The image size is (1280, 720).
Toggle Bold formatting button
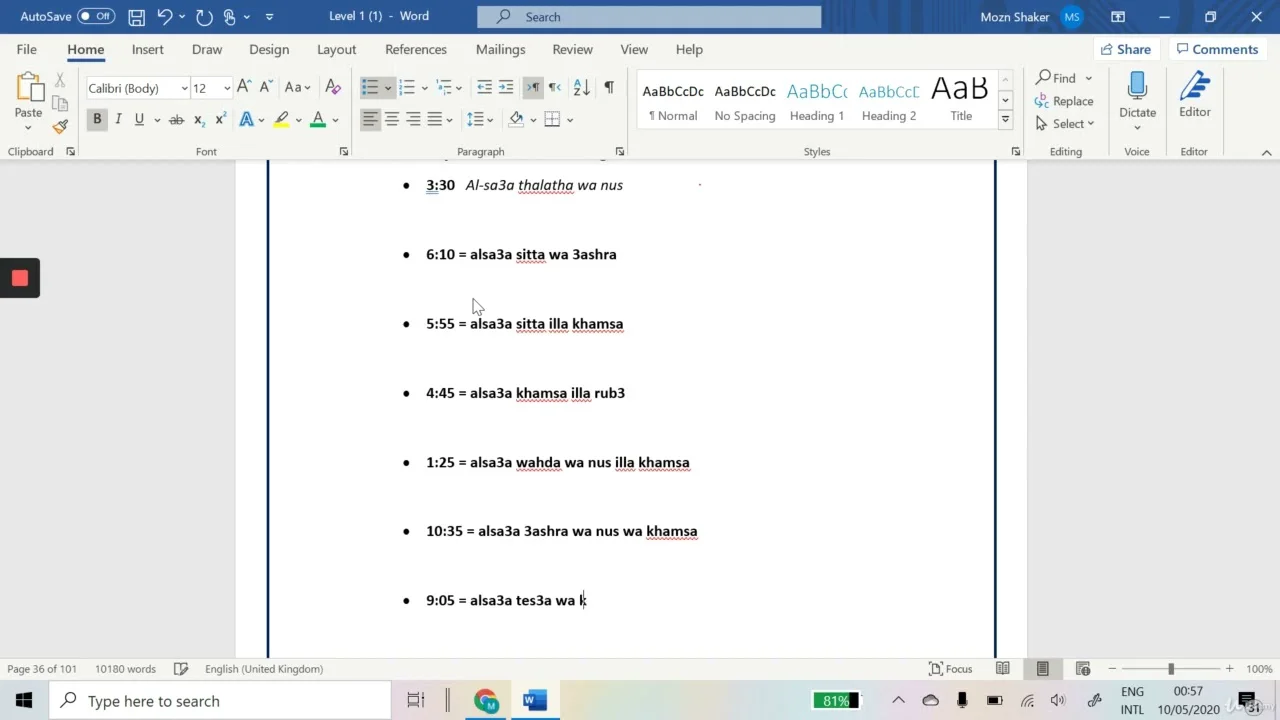tap(97, 120)
